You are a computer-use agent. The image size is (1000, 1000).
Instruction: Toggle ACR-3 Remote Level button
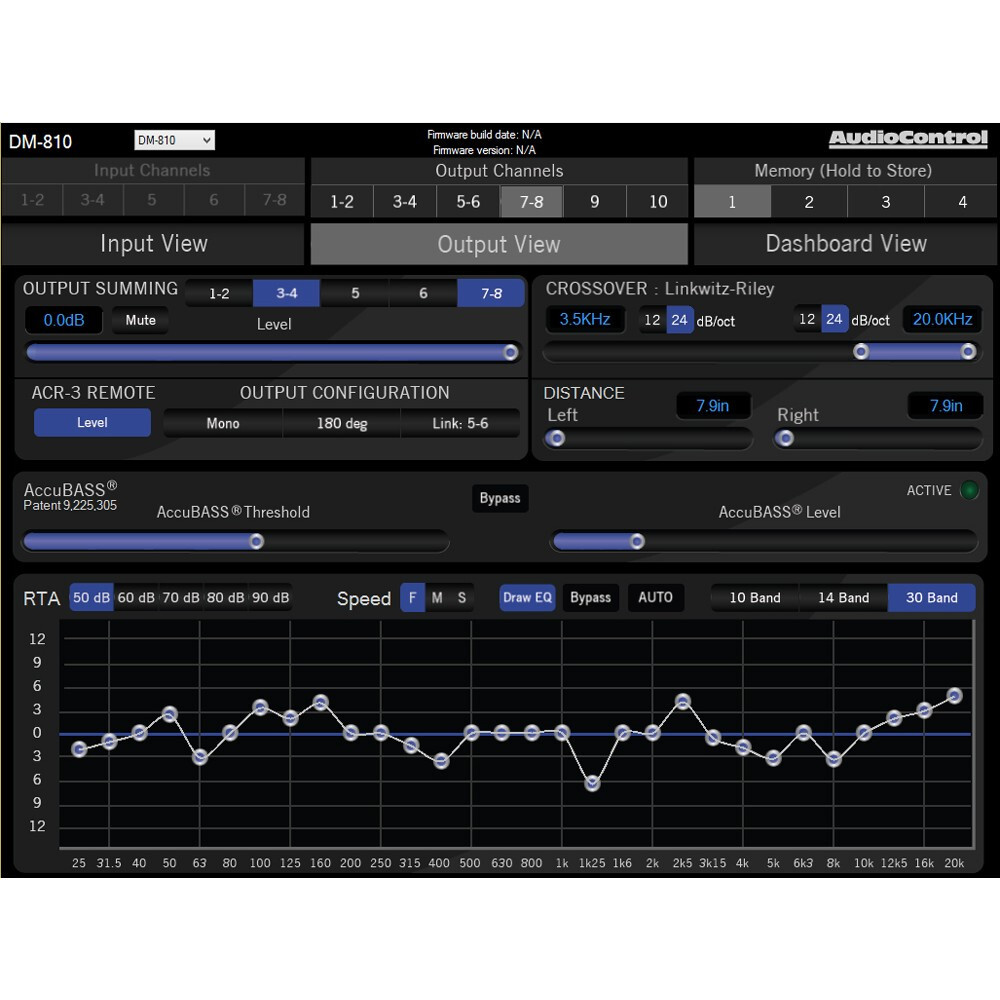[92, 423]
